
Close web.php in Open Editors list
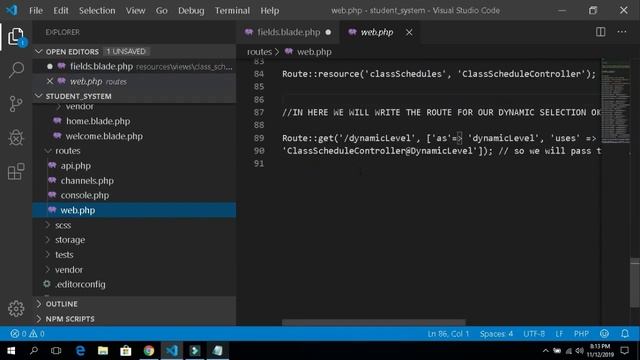pos(50,81)
